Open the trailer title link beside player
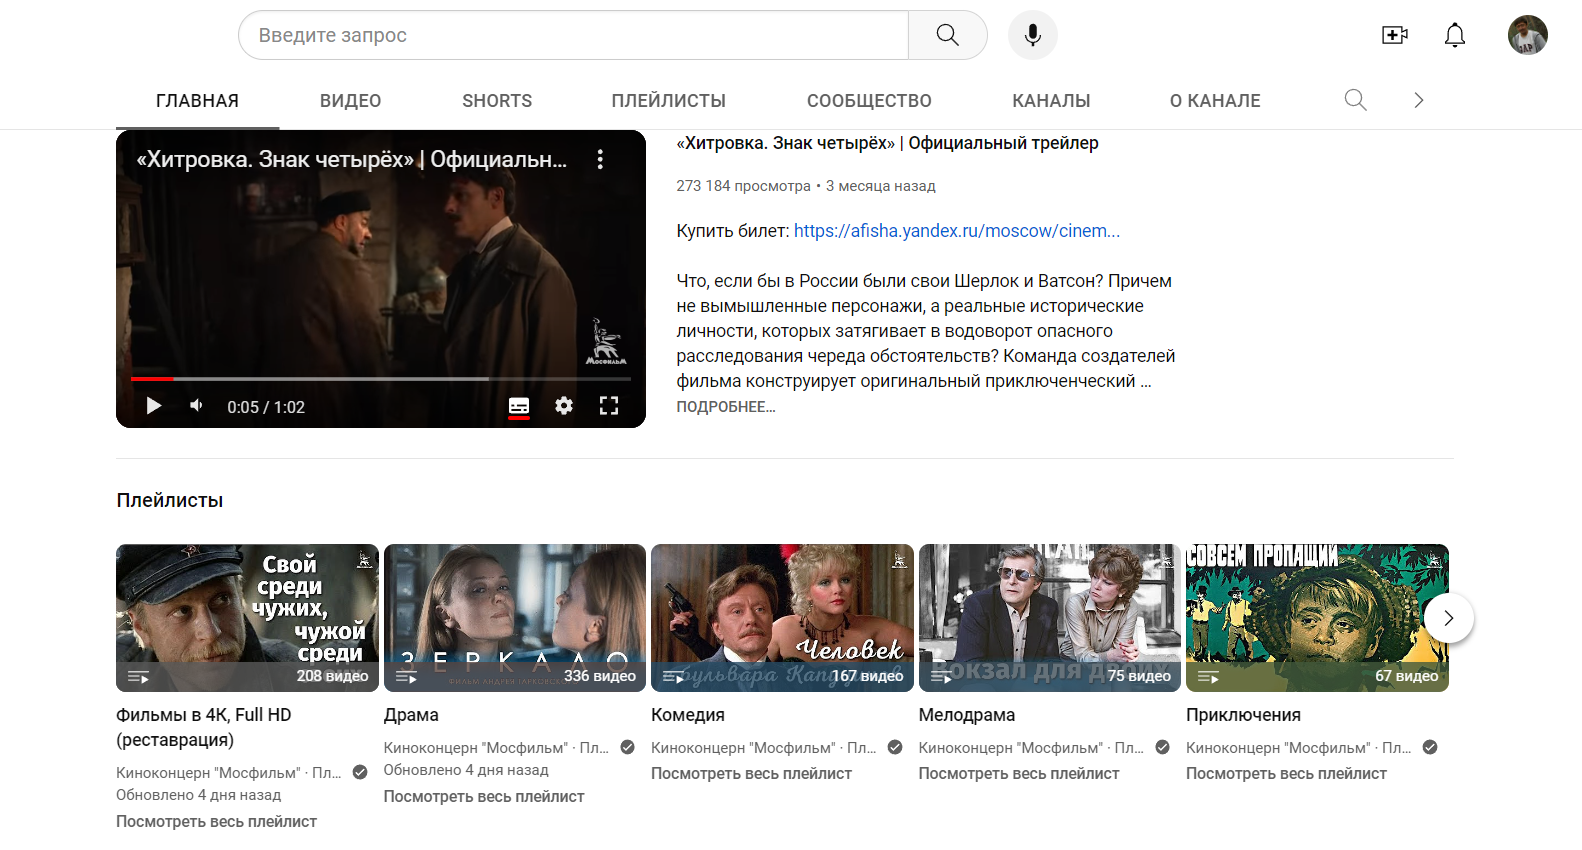The height and width of the screenshot is (850, 1582). click(x=887, y=143)
